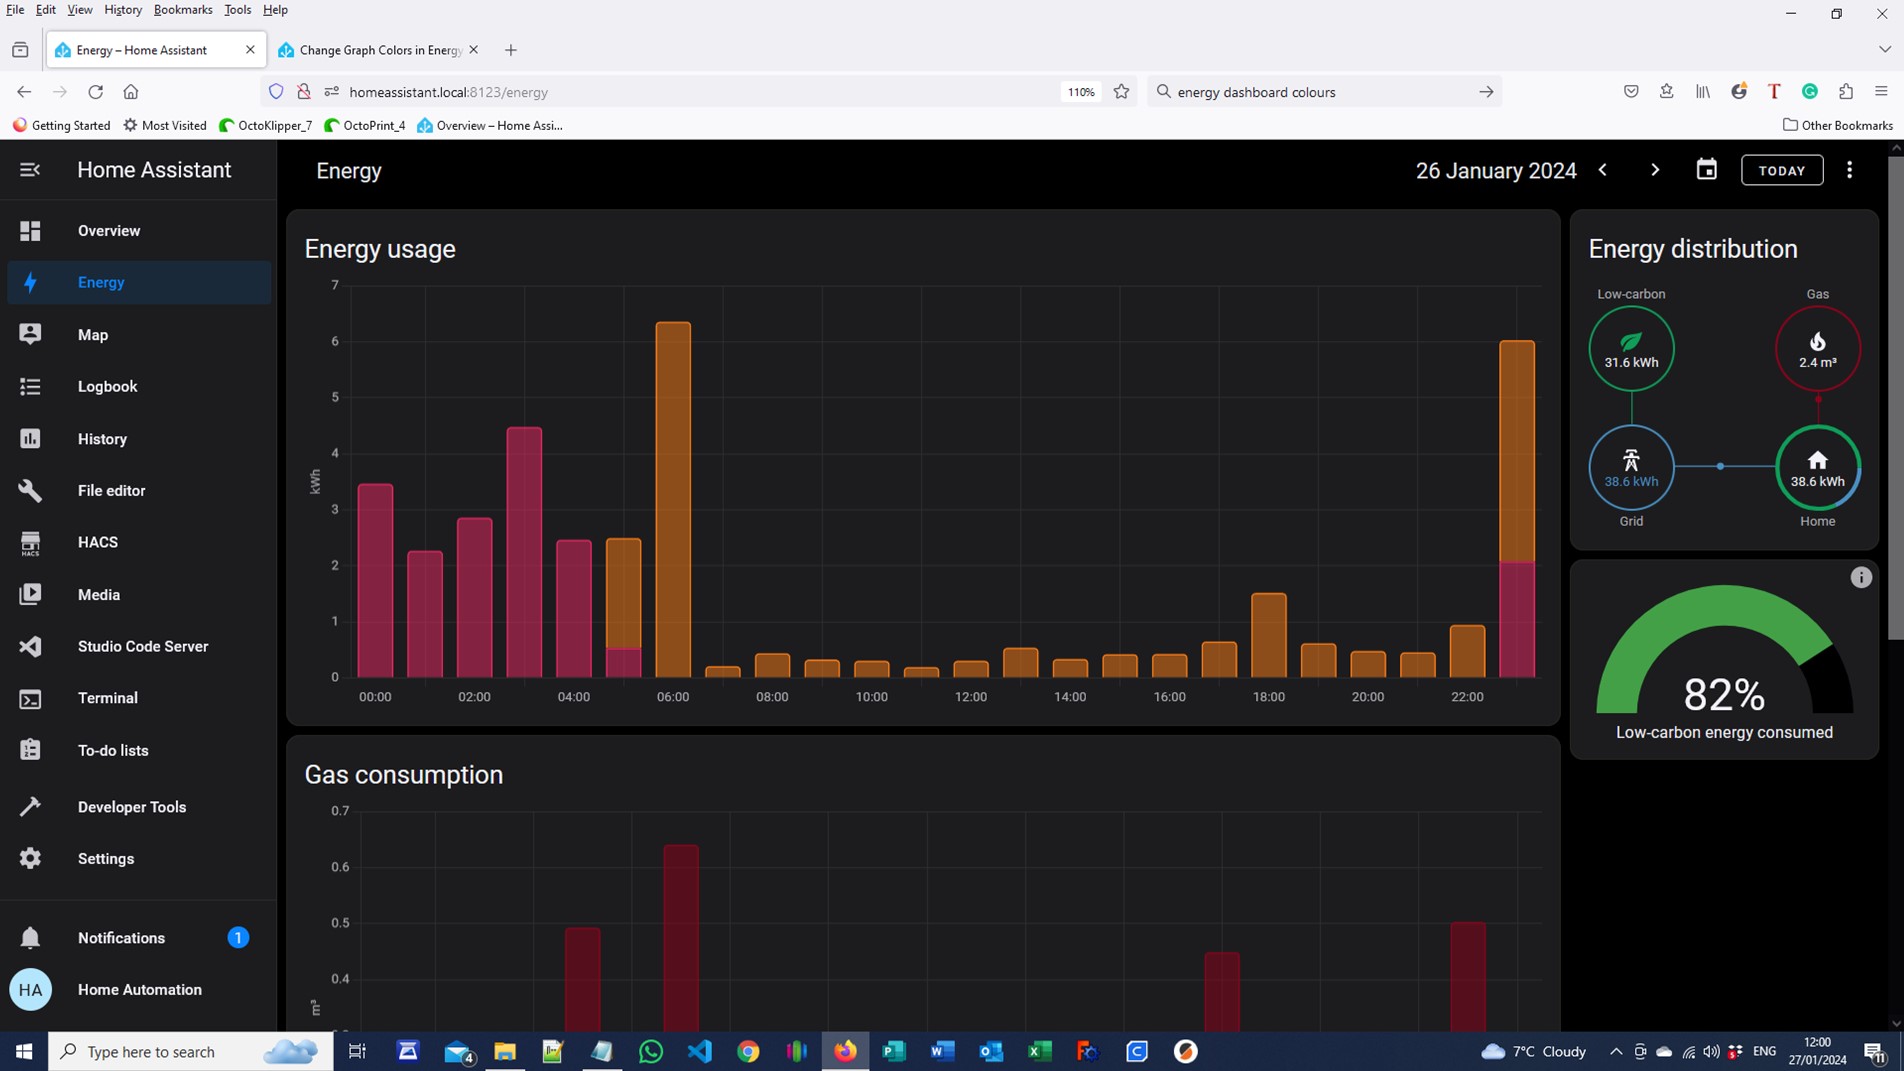Viewport: 1904px width, 1071px height.
Task: Select the Map icon in the sidebar
Action: pos(92,334)
